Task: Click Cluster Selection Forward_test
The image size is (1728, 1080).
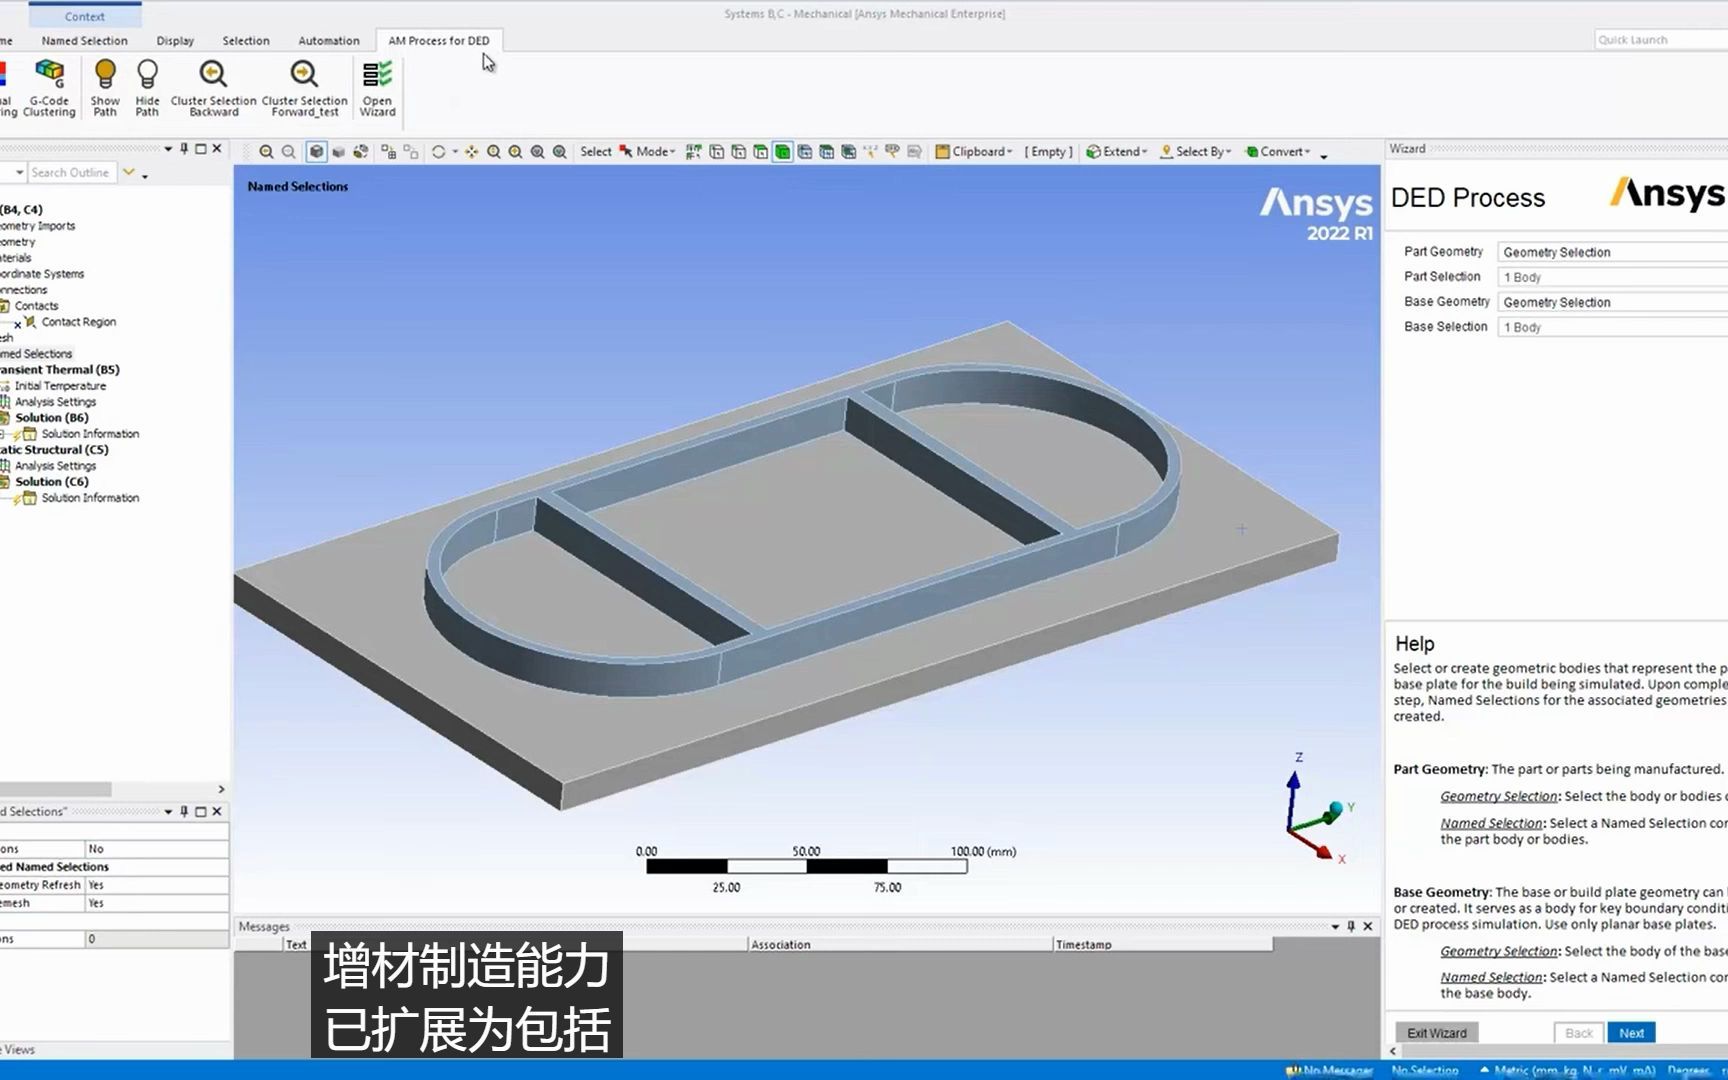Action: (304, 88)
